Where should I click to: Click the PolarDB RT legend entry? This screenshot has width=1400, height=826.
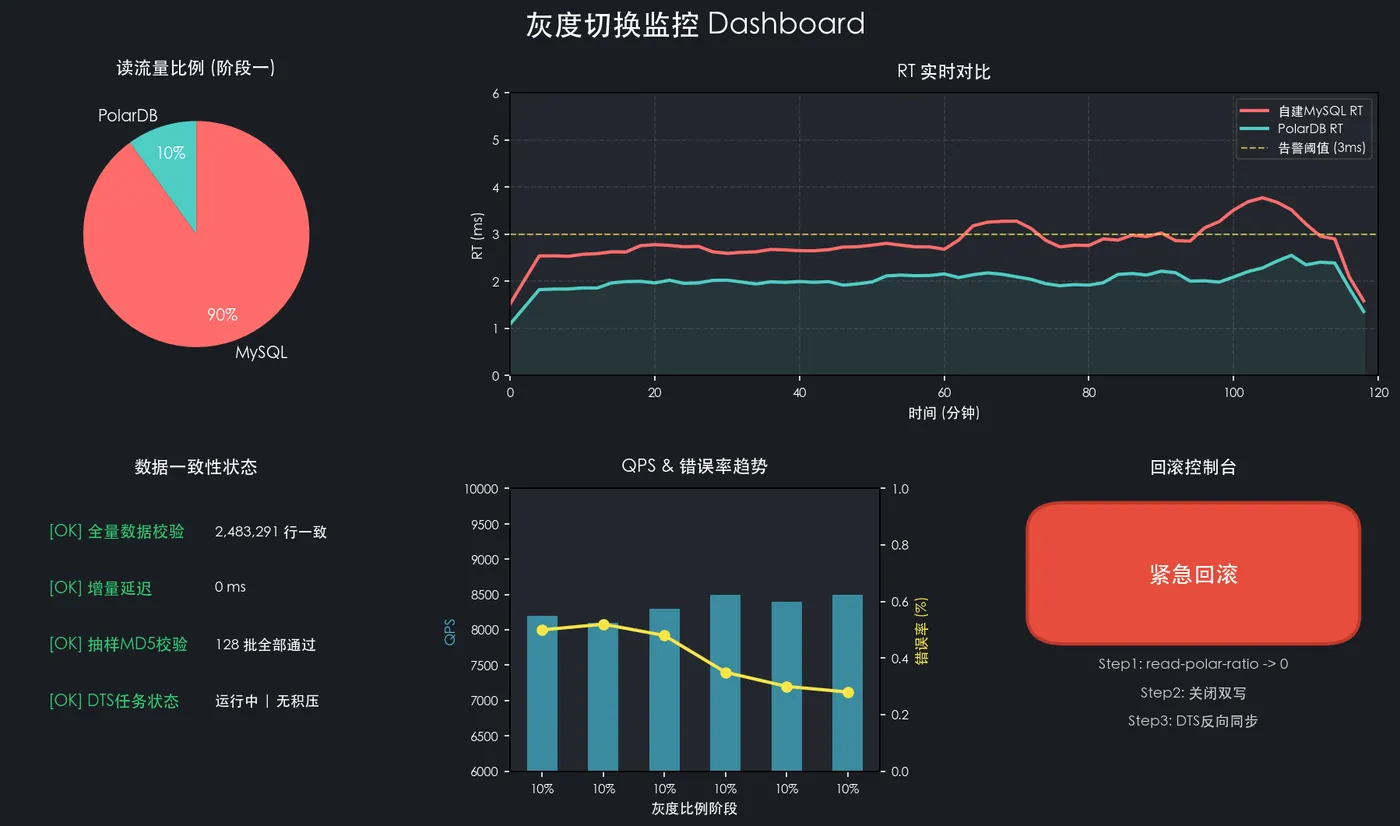(1293, 129)
